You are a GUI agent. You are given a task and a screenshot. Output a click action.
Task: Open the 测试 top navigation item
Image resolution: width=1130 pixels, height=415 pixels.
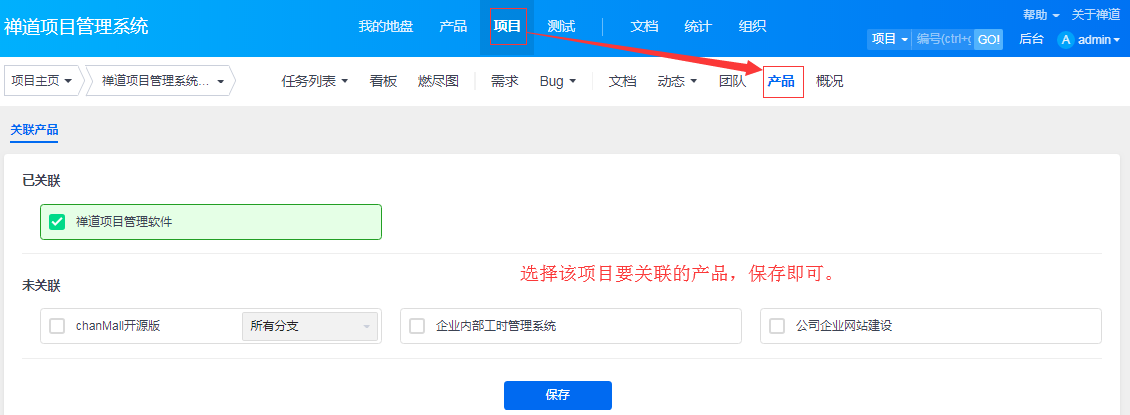point(561,27)
